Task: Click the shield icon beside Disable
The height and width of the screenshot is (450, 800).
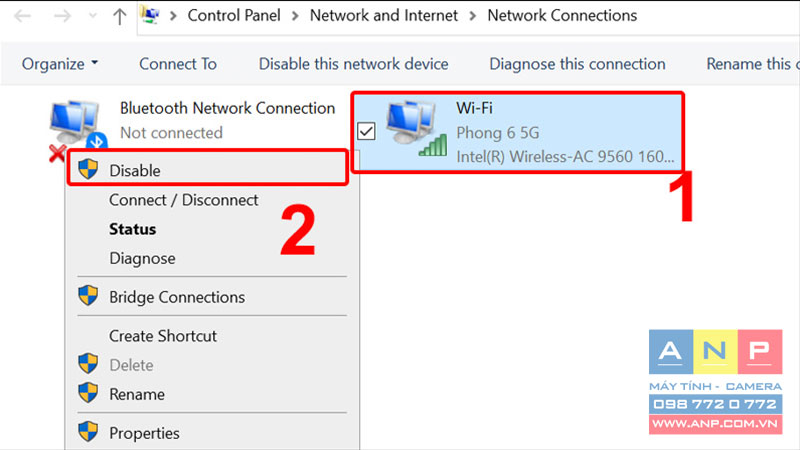Action: (88, 169)
